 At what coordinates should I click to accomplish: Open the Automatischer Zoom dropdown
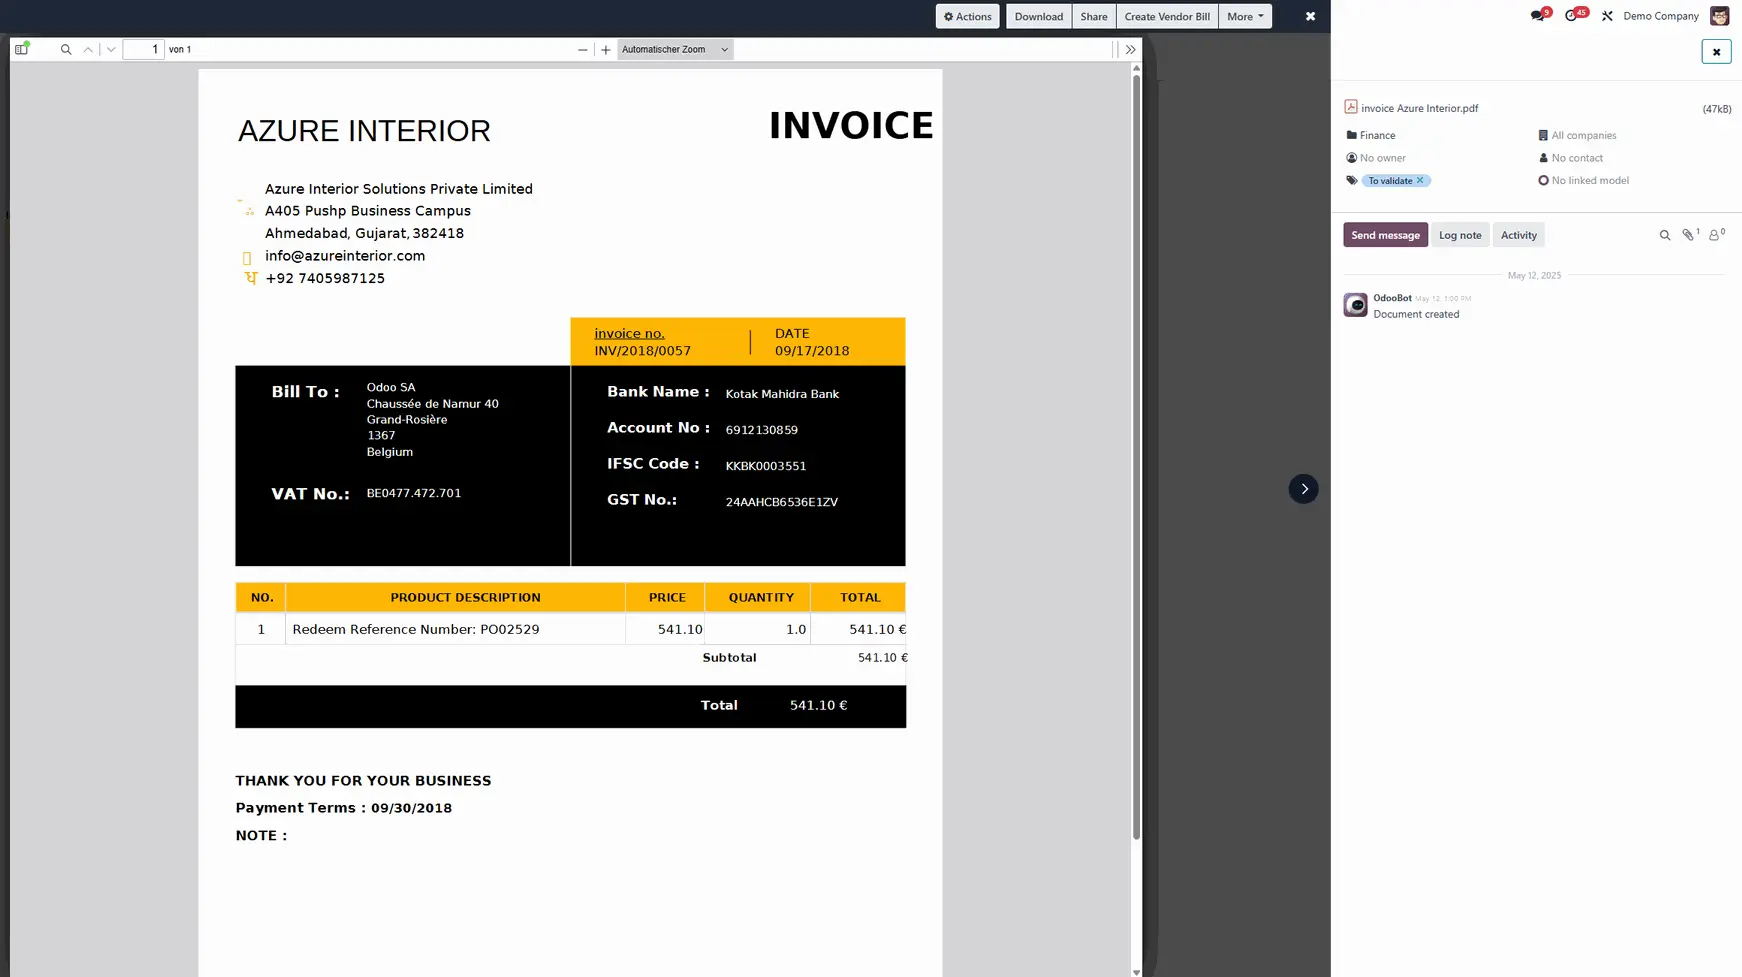pyautogui.click(x=675, y=49)
